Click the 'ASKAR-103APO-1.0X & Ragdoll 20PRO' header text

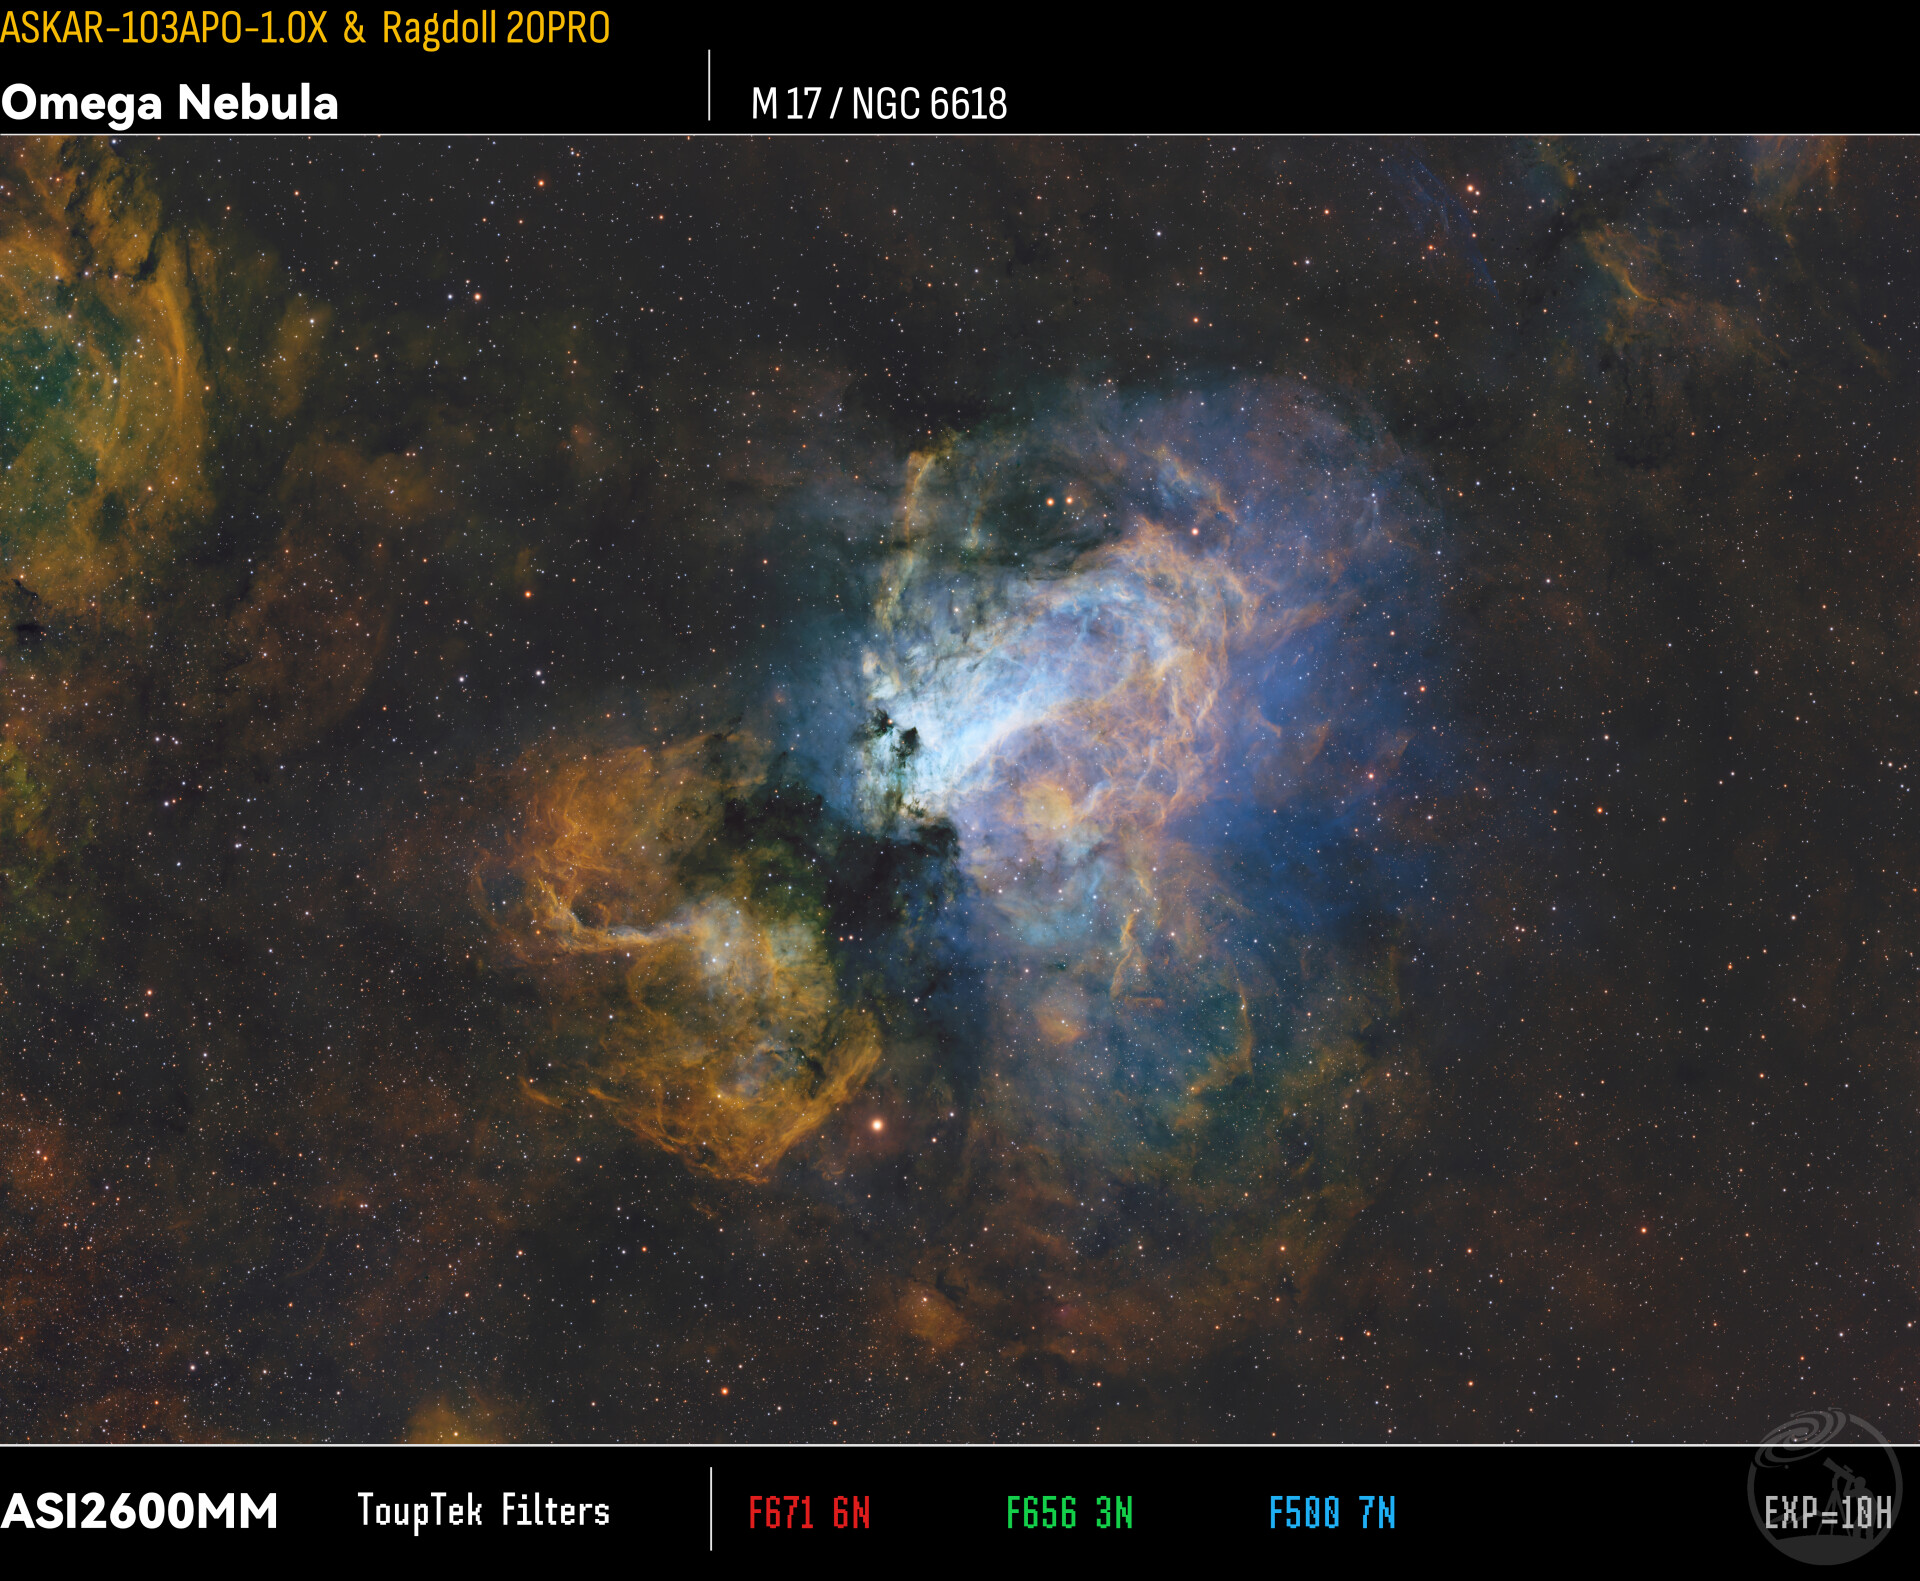305,28
